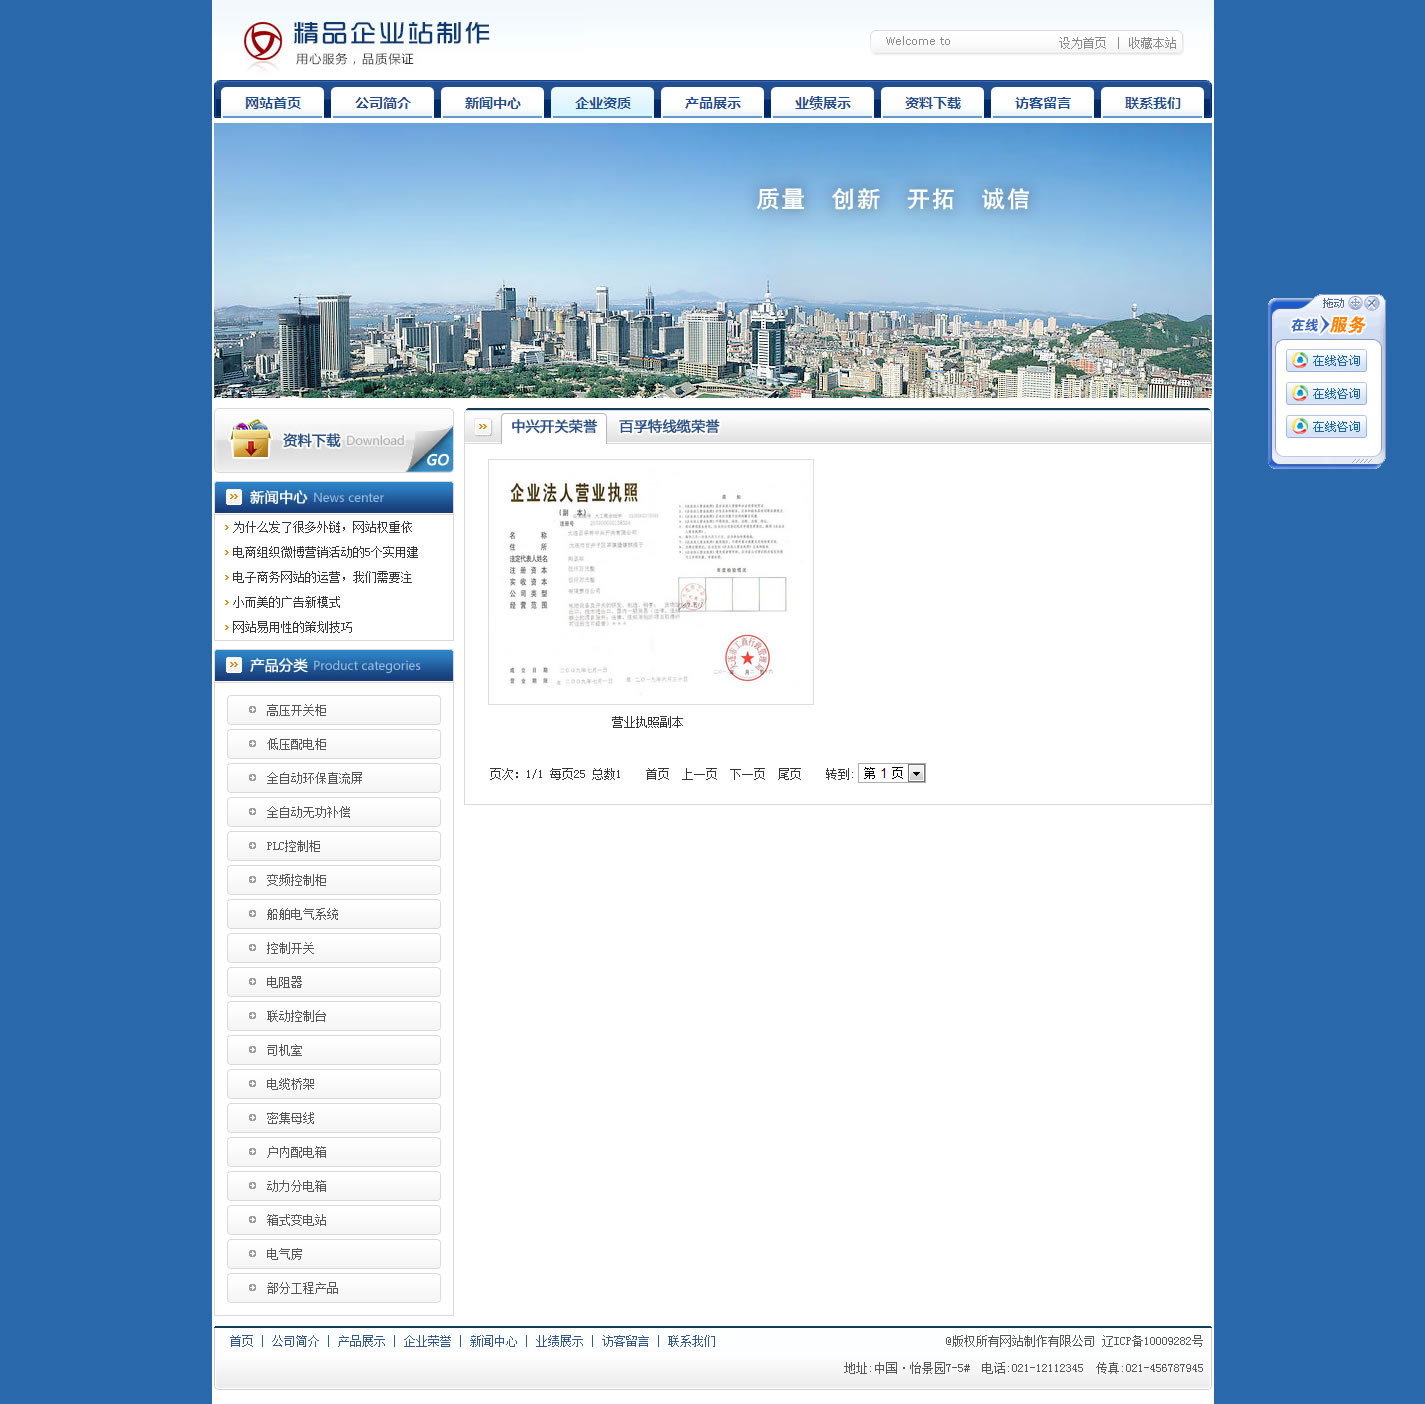The image size is (1425, 1404).
Task: Click the 设为首页 link in header
Action: point(1082,43)
